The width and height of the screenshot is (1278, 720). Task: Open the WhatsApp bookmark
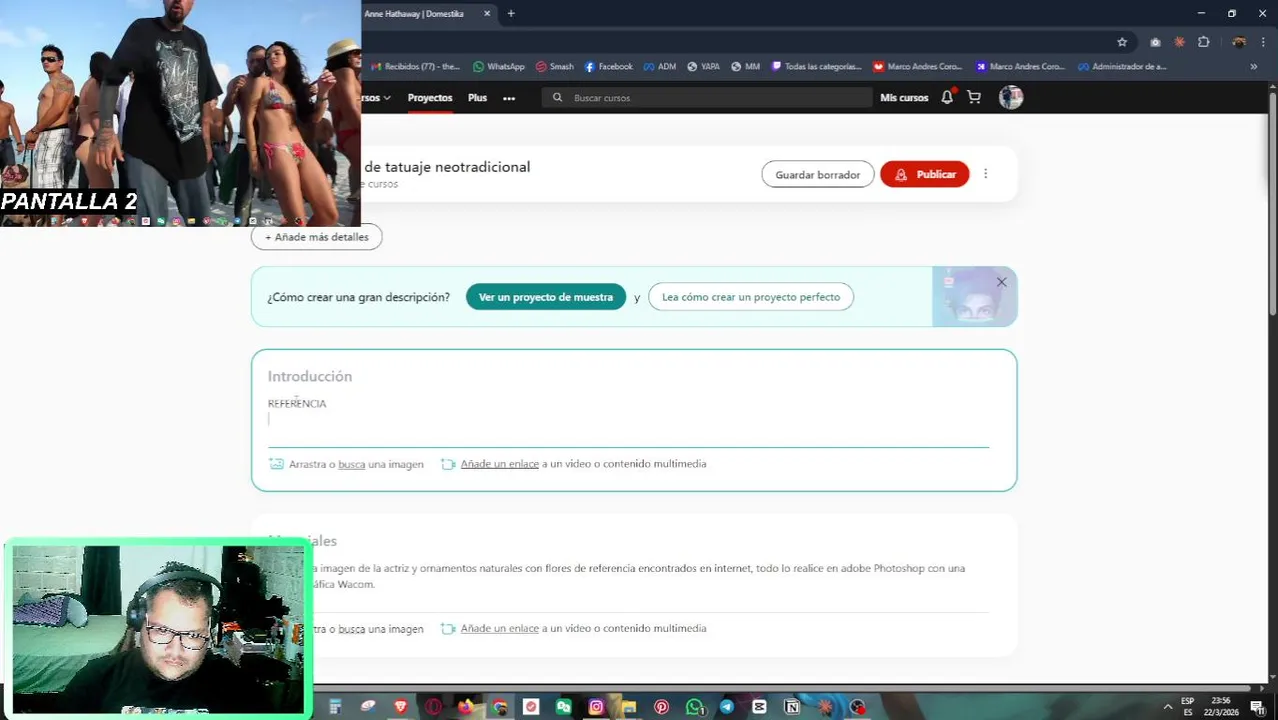pyautogui.click(x=498, y=67)
